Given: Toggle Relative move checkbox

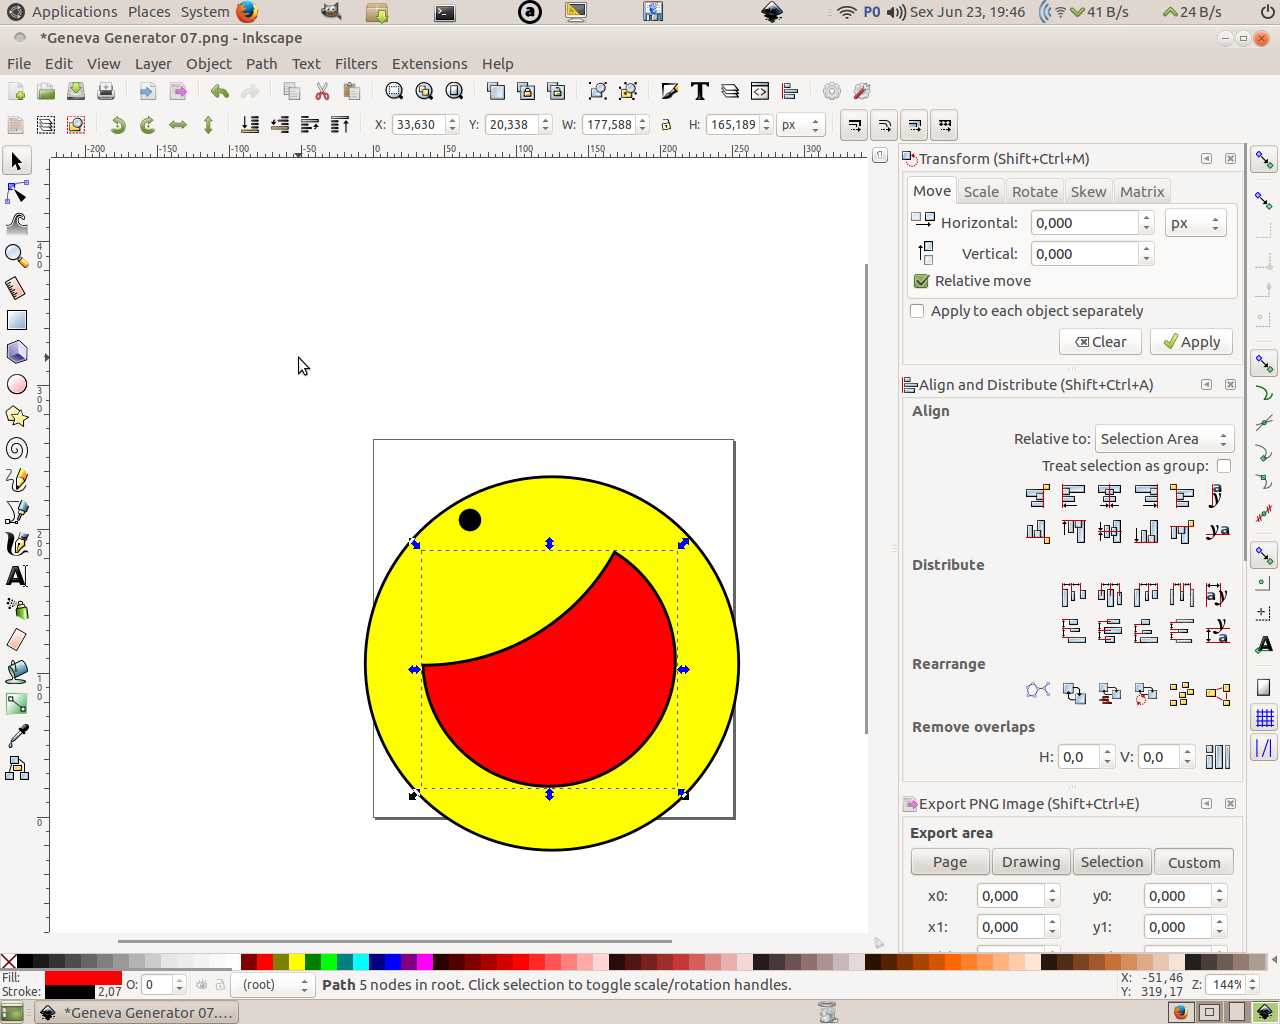Looking at the screenshot, I should click(922, 281).
